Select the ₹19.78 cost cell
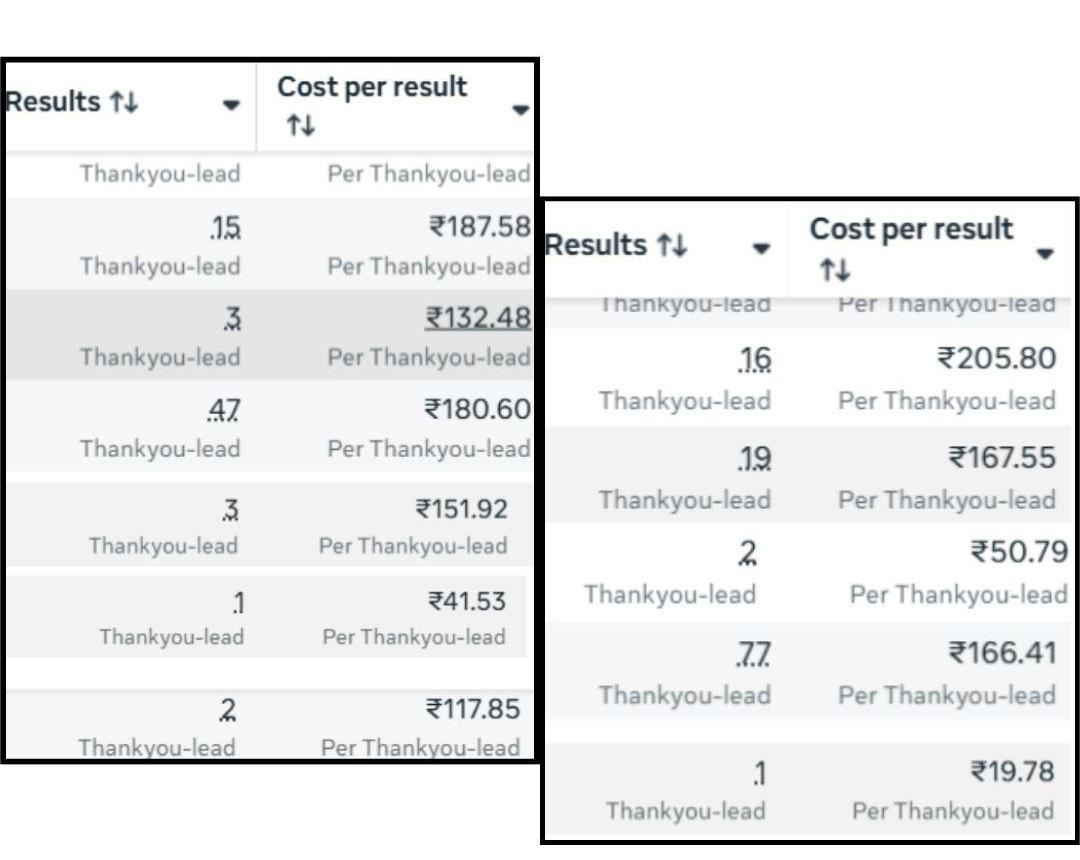The width and height of the screenshot is (1080, 860). (x=1012, y=771)
